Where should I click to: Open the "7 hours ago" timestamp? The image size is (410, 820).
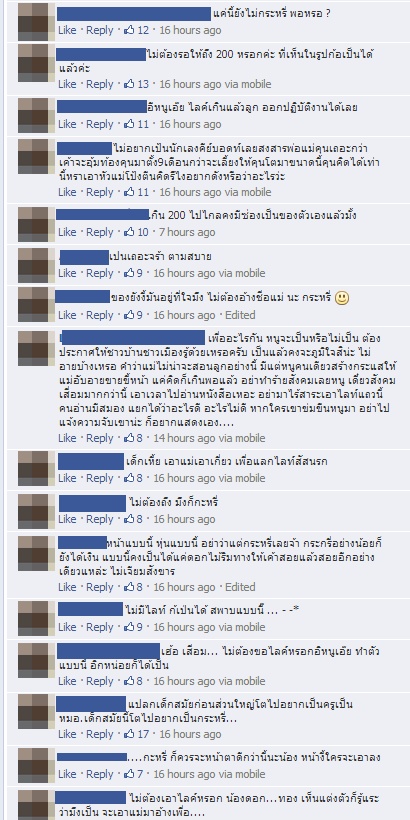click(187, 232)
